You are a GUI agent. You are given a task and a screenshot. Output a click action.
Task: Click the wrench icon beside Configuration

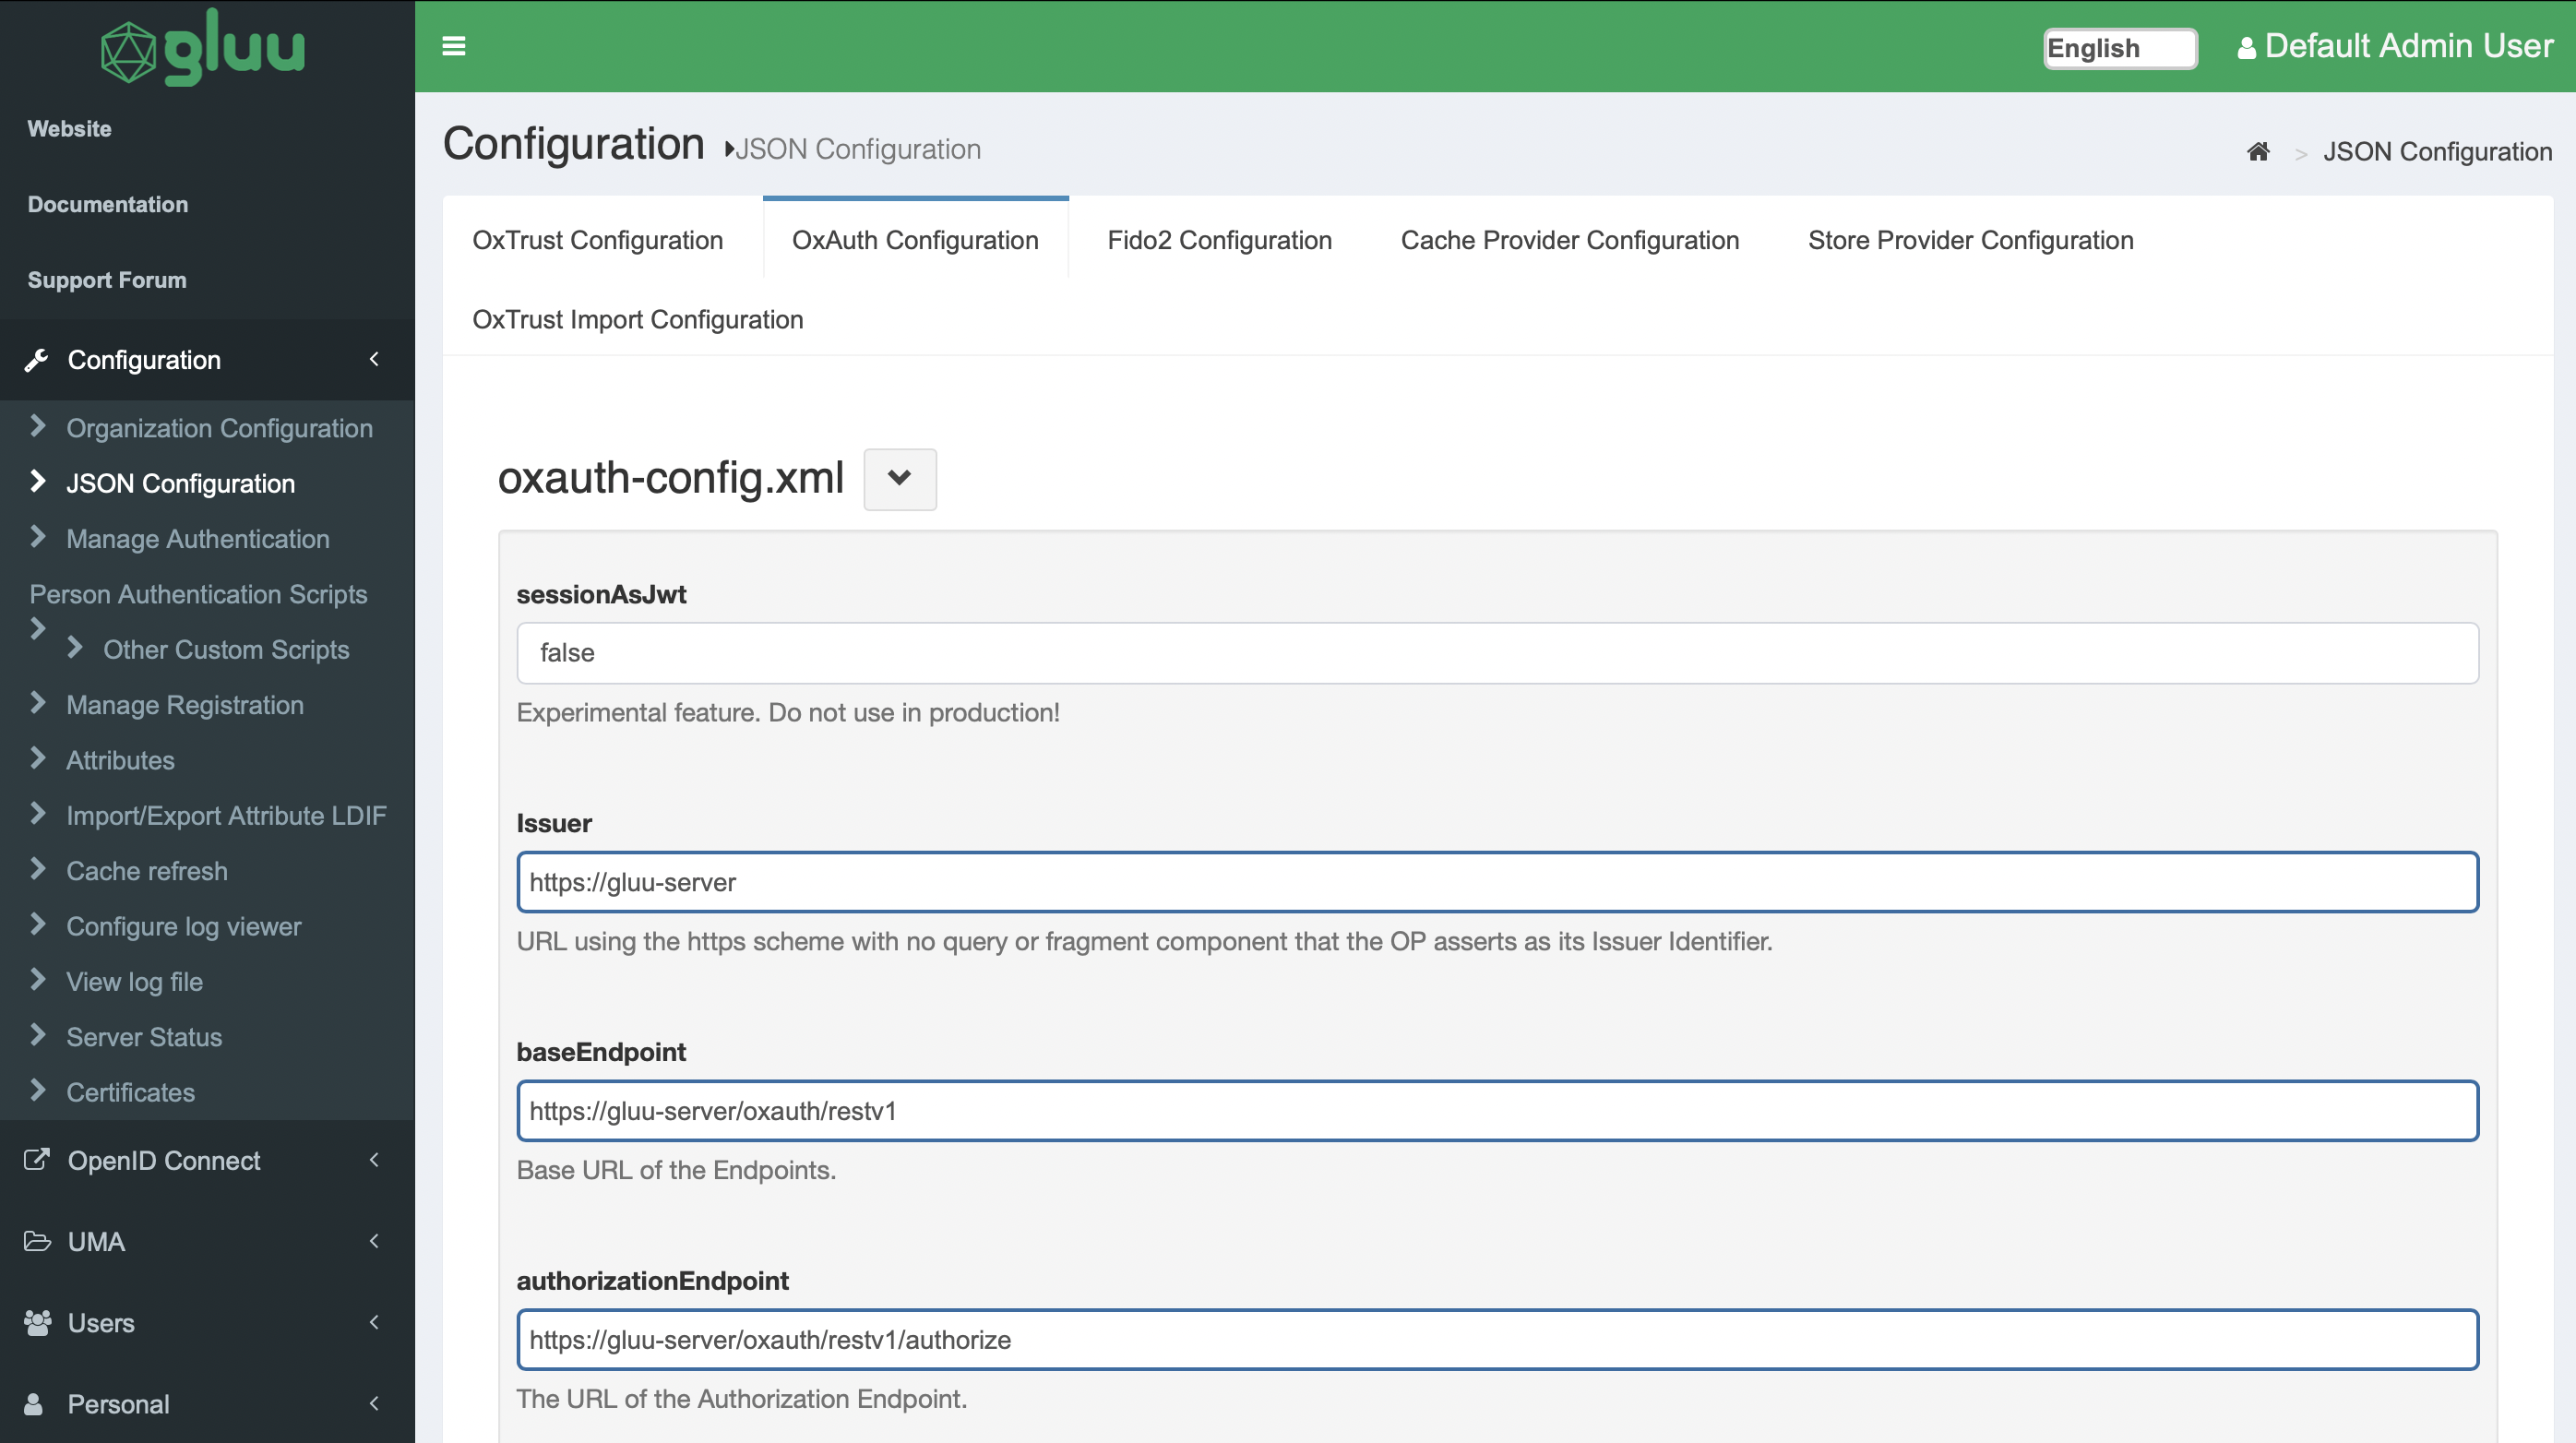tap(36, 360)
